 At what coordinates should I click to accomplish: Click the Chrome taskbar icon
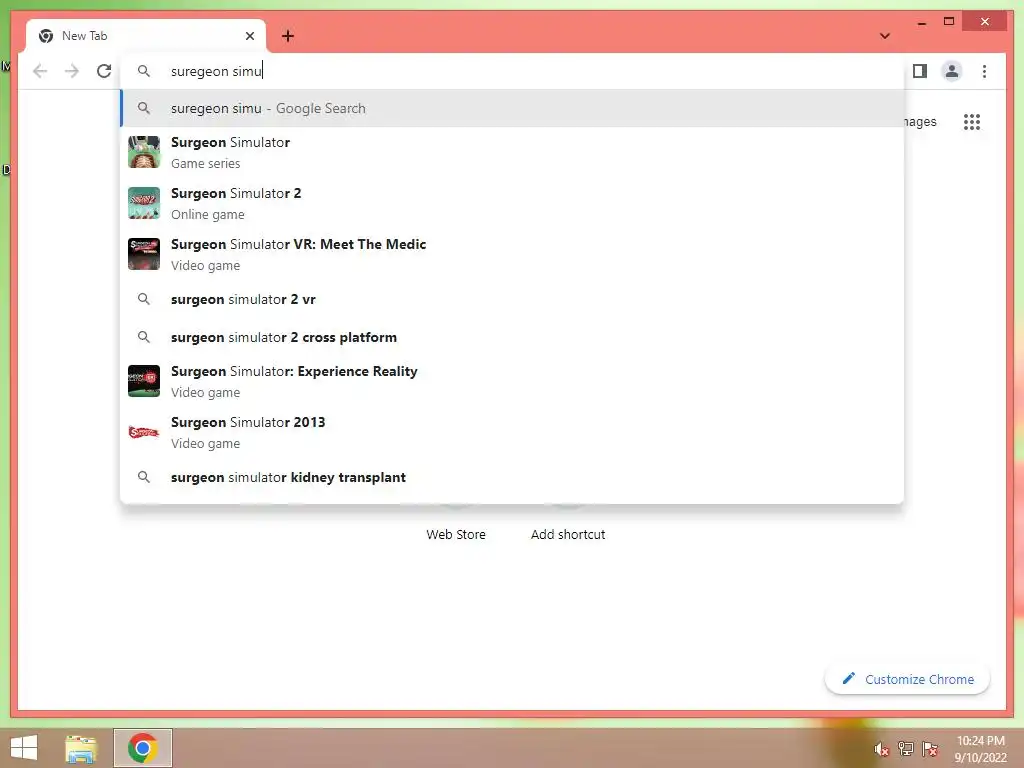143,748
